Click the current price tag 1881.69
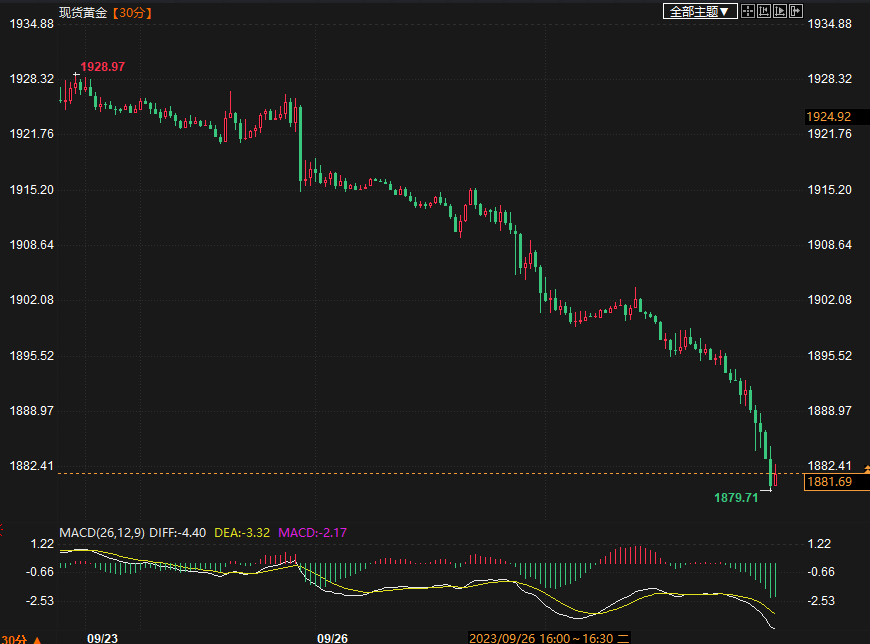 pos(829,483)
